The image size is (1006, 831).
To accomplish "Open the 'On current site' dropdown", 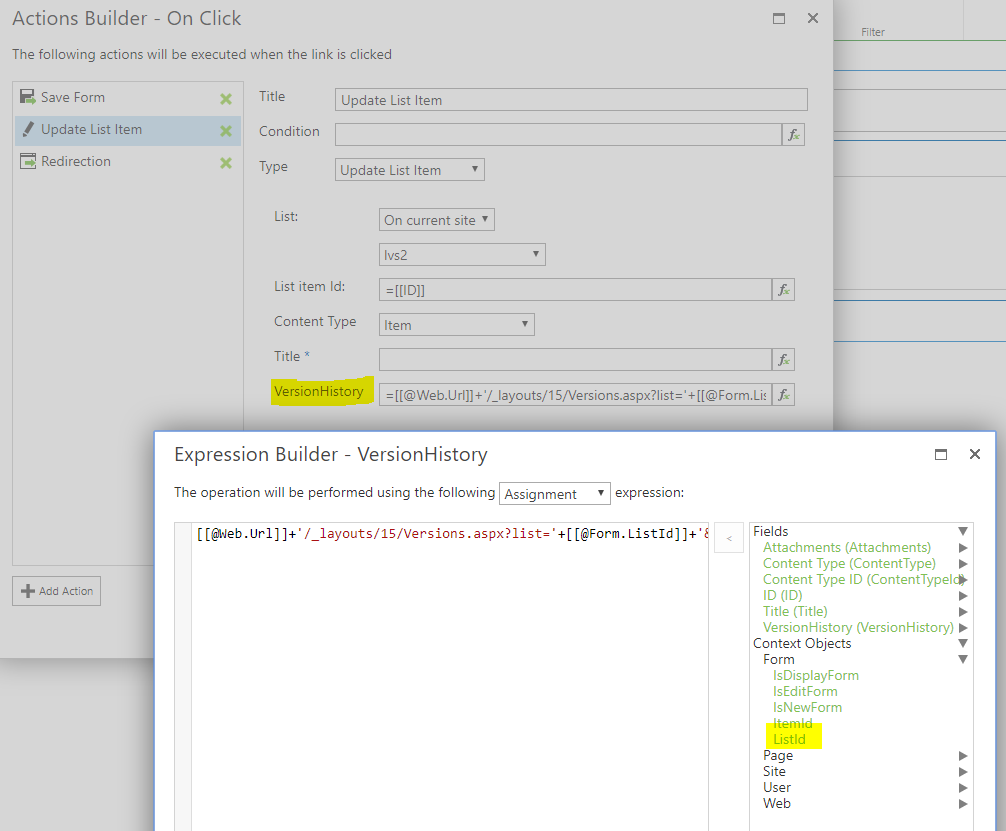I will [437, 220].
